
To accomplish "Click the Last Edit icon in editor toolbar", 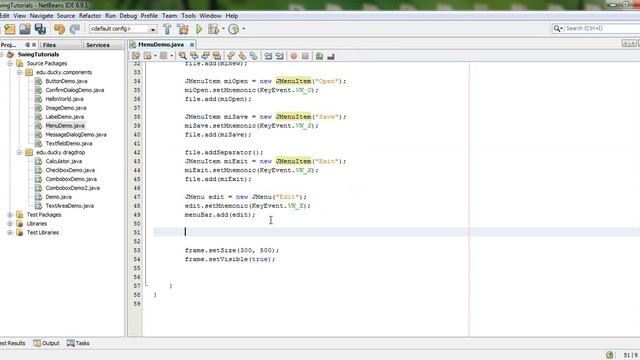I will [136, 56].
